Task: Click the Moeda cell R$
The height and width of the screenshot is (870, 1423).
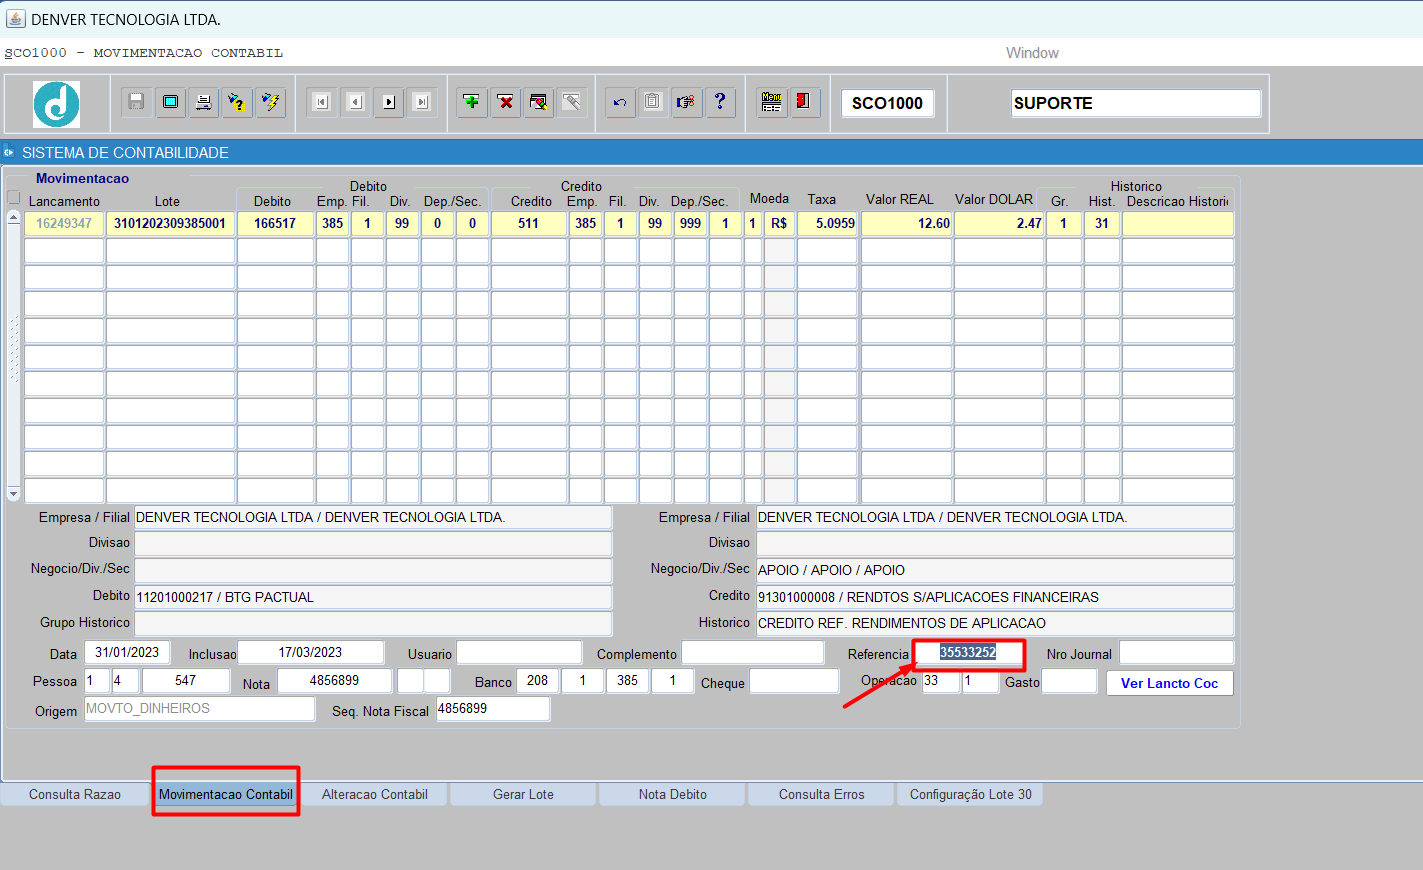Action: click(x=779, y=224)
